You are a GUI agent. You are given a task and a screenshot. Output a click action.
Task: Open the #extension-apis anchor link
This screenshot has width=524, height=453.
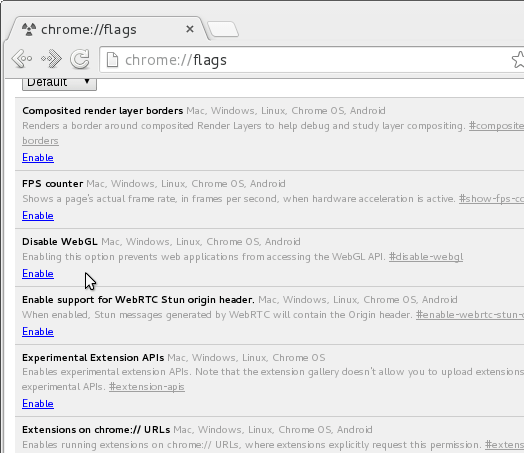click(x=147, y=387)
